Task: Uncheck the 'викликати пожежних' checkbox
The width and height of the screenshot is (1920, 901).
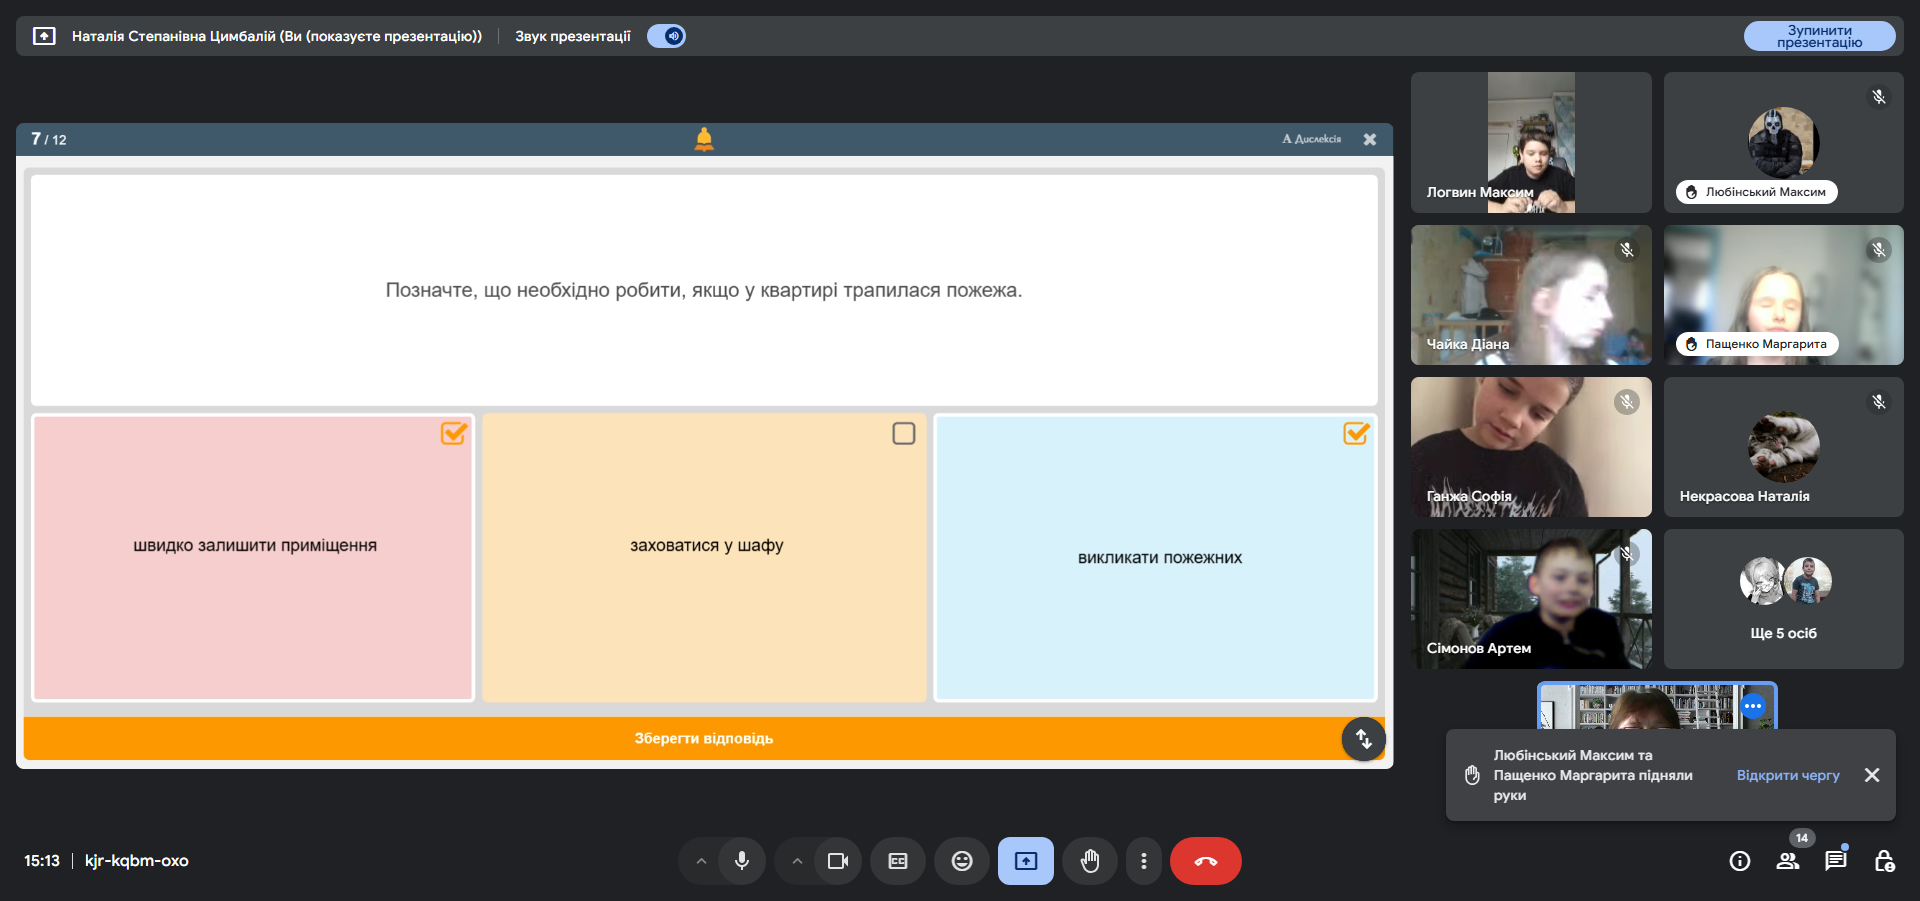Action: 1356,433
